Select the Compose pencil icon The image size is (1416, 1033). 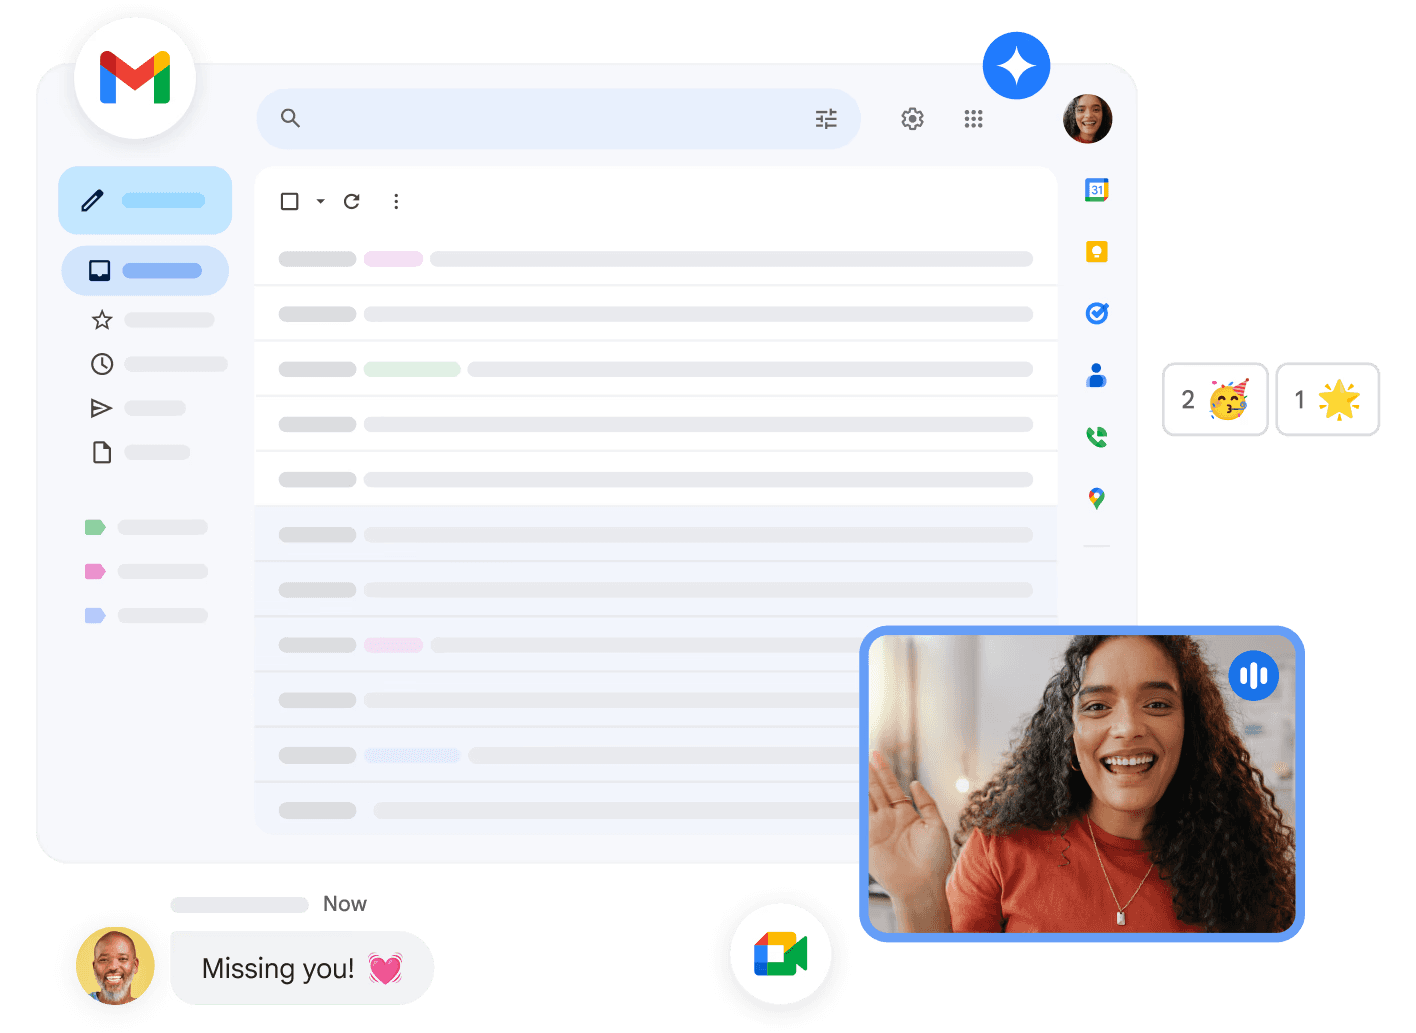click(x=92, y=199)
